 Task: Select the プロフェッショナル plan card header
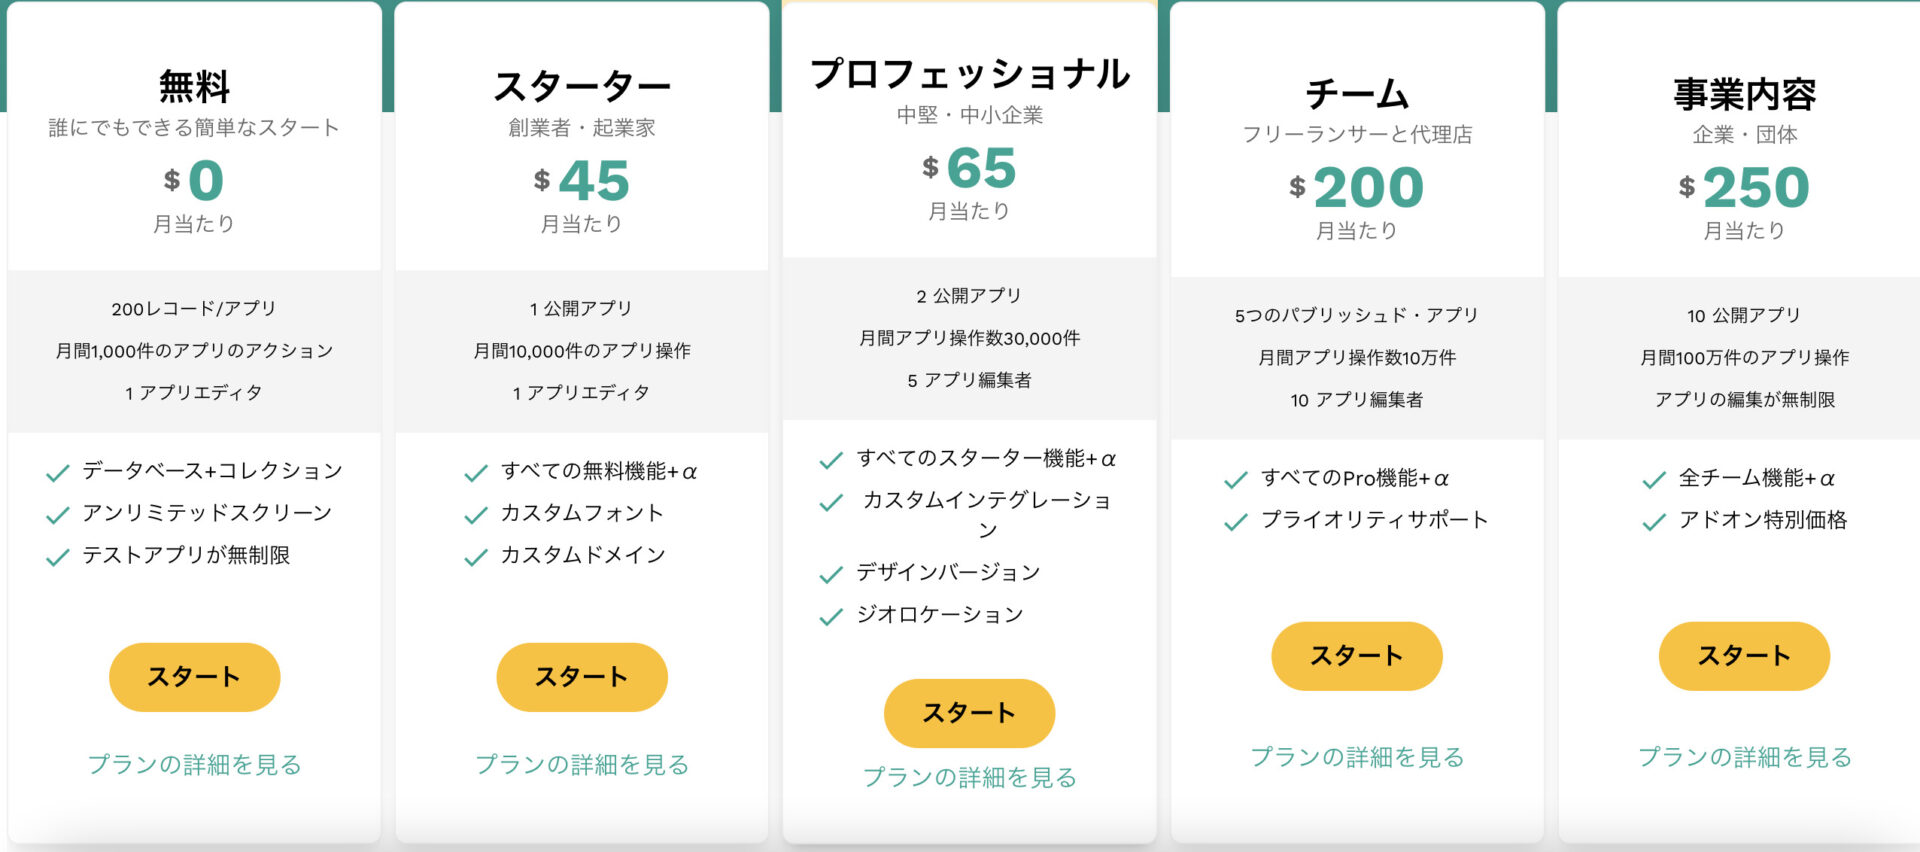pos(970,73)
